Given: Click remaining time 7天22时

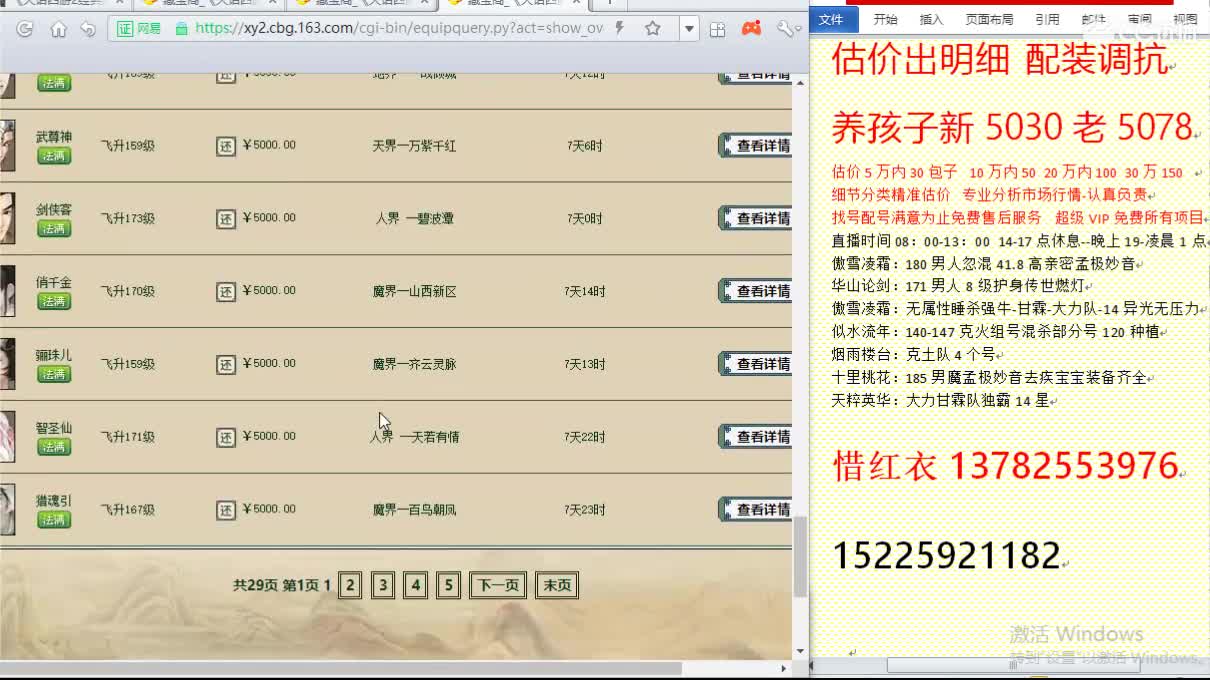Looking at the screenshot, I should 584,437.
